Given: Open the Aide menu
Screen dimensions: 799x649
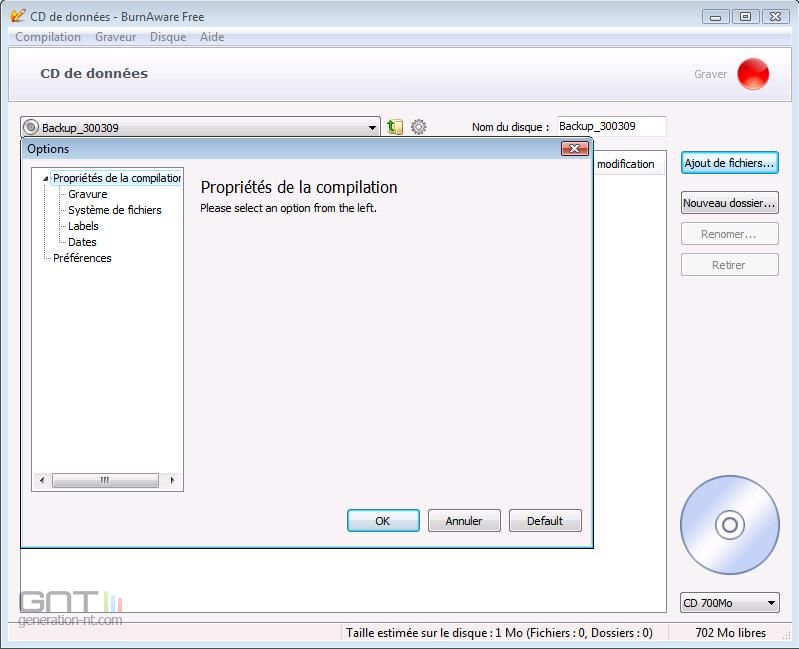Looking at the screenshot, I should pos(212,37).
